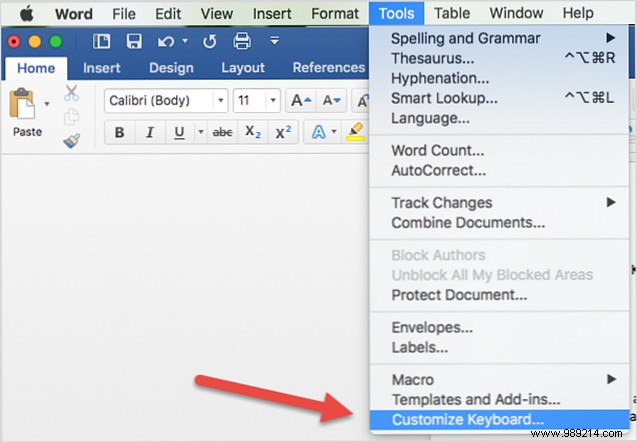Image resolution: width=637 pixels, height=442 pixels.
Task: Choose Smart Lookup... from Tools menu
Action: coord(500,98)
